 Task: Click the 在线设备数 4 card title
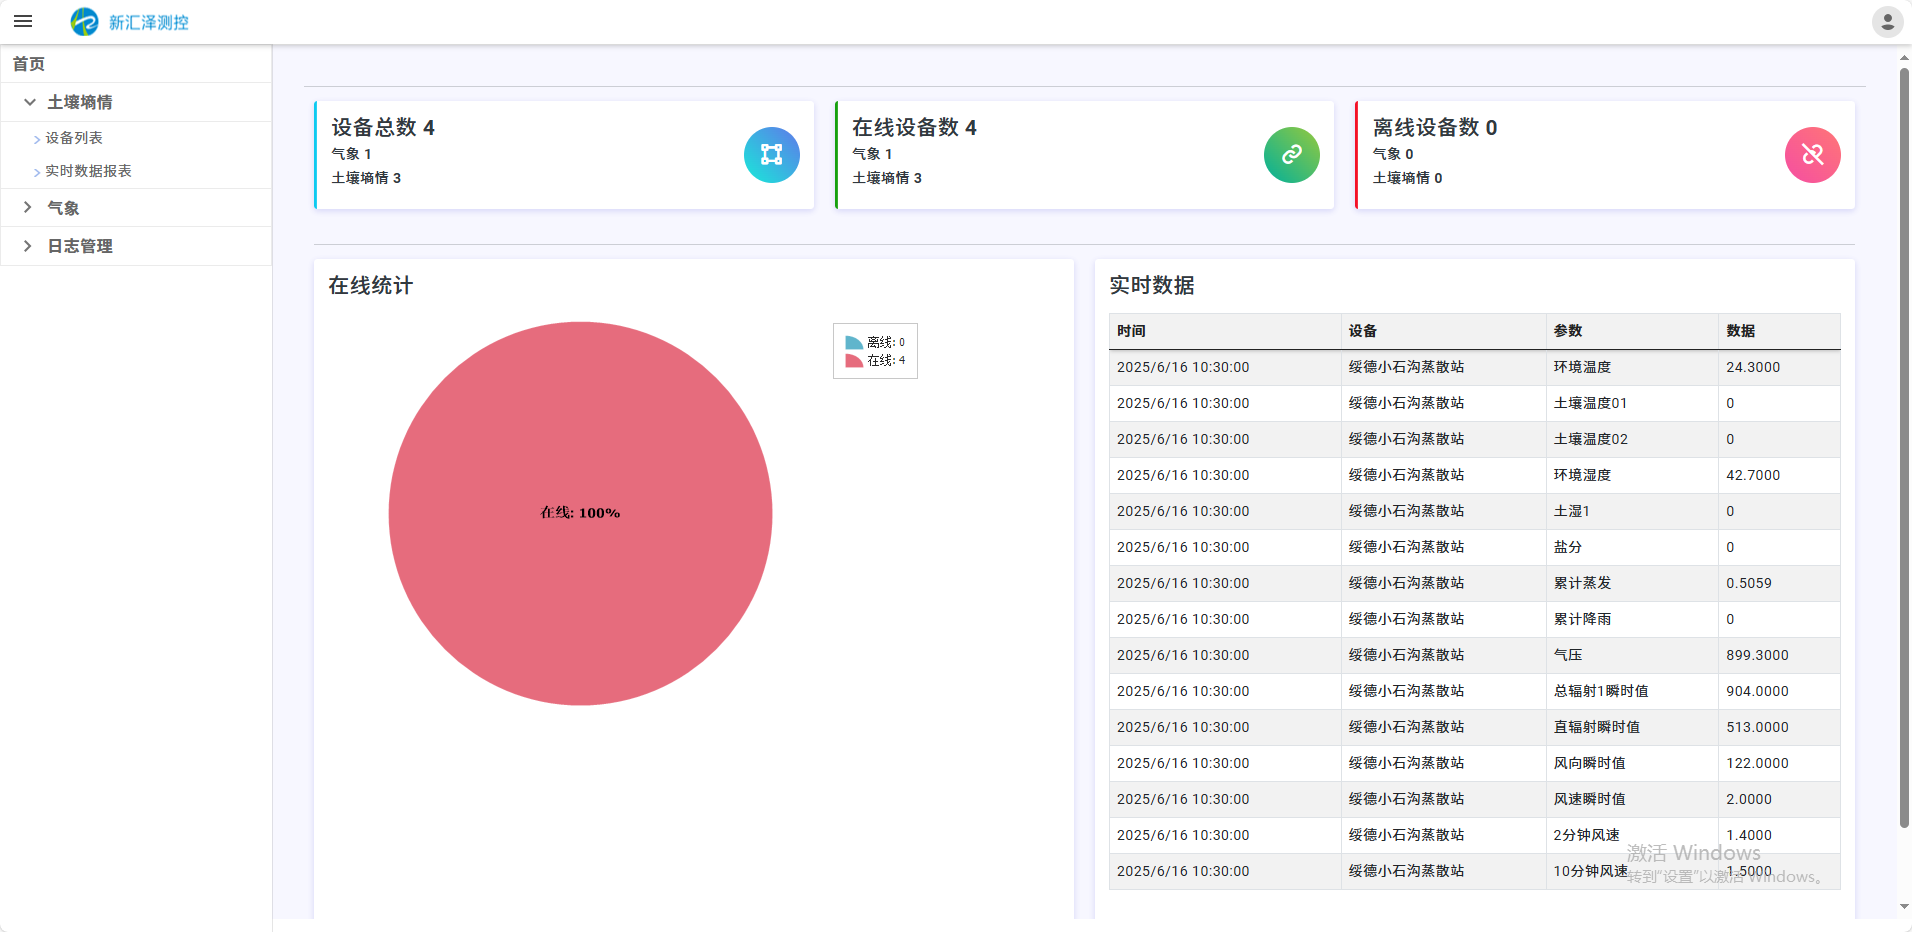(914, 127)
